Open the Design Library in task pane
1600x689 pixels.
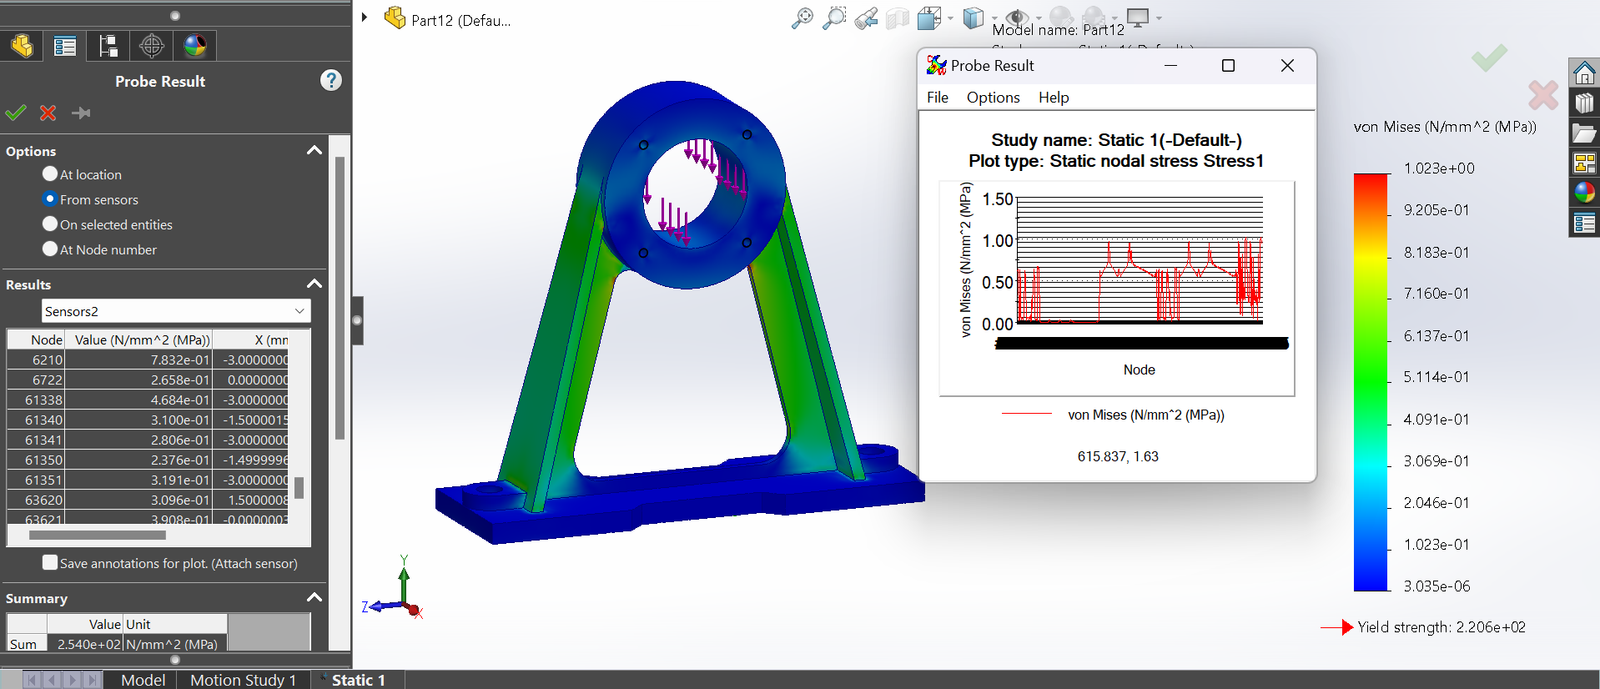tap(1584, 103)
